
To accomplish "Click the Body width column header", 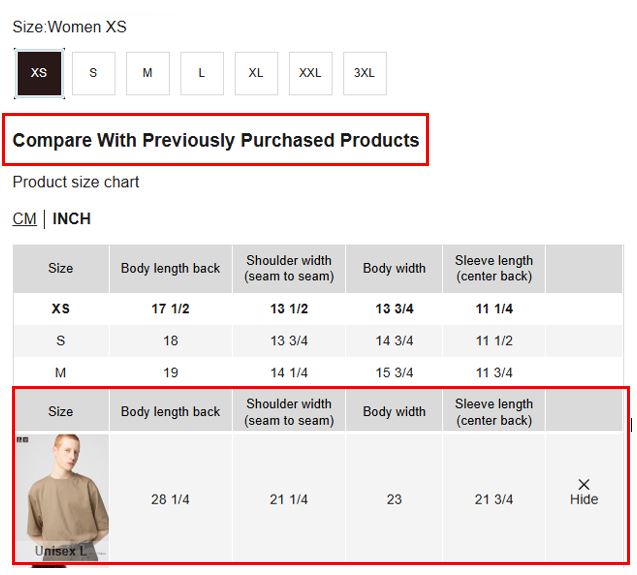I will pyautogui.click(x=394, y=269).
